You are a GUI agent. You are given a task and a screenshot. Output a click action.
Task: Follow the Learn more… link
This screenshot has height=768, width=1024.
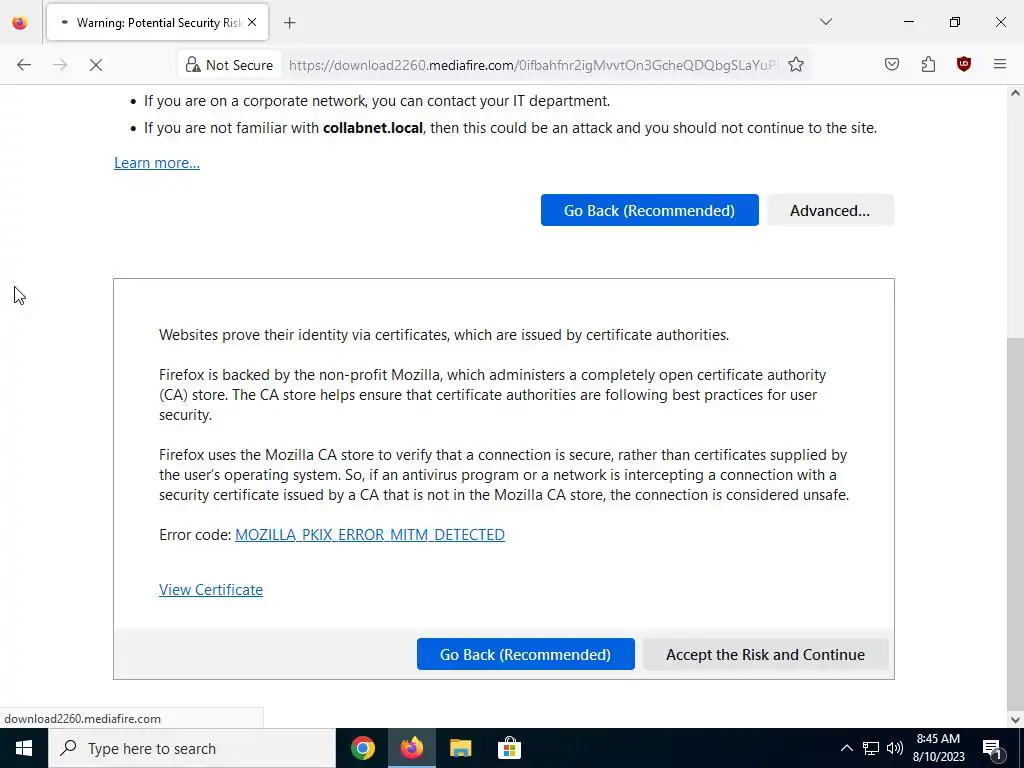pyautogui.click(x=157, y=163)
